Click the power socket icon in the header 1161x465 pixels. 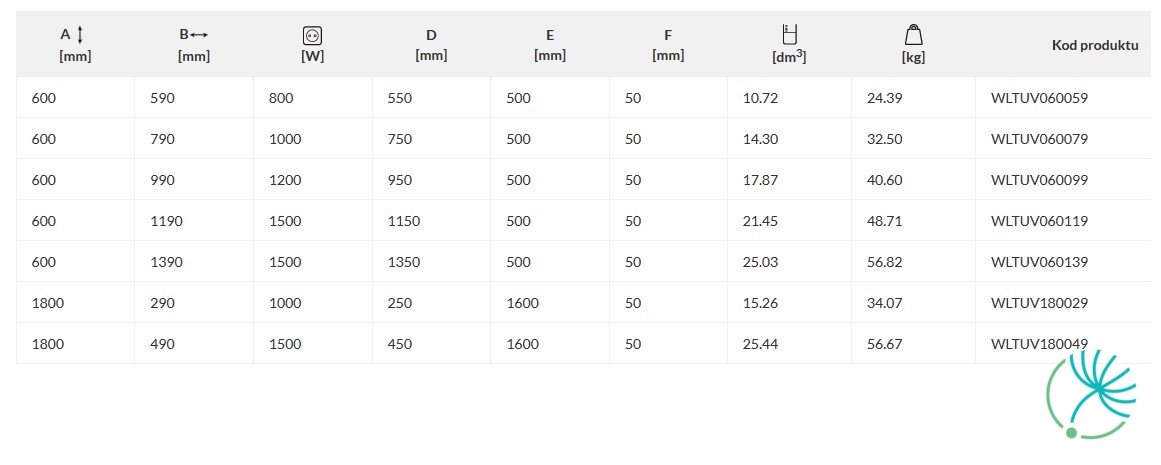(x=312, y=36)
